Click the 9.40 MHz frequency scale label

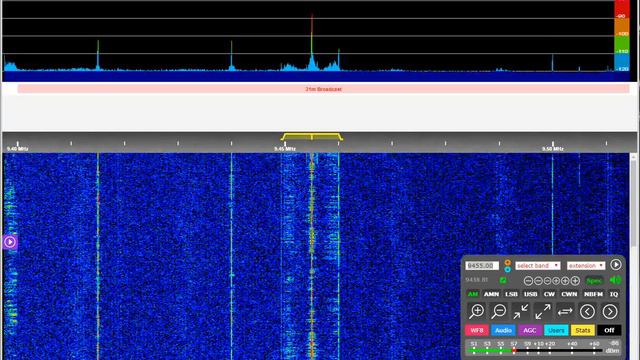point(18,149)
